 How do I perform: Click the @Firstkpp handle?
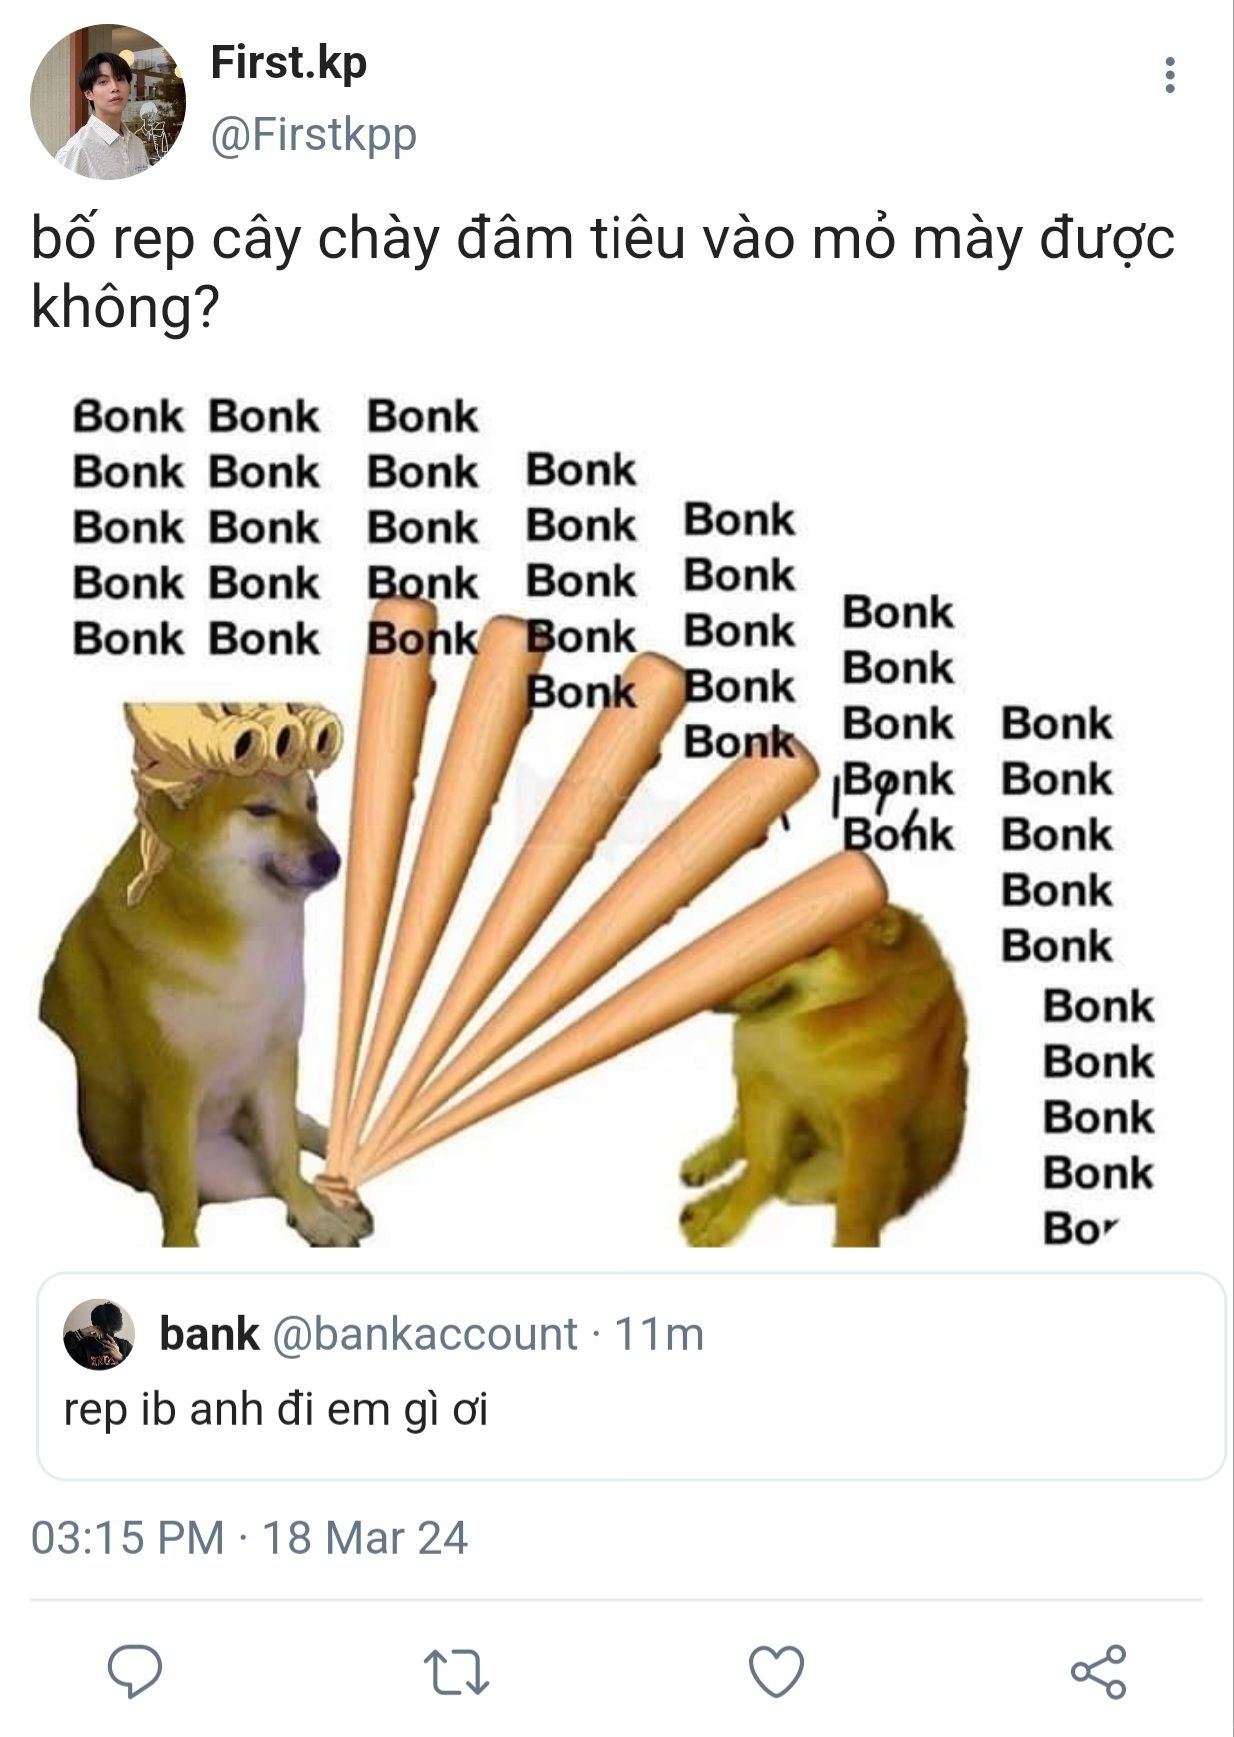(313, 134)
